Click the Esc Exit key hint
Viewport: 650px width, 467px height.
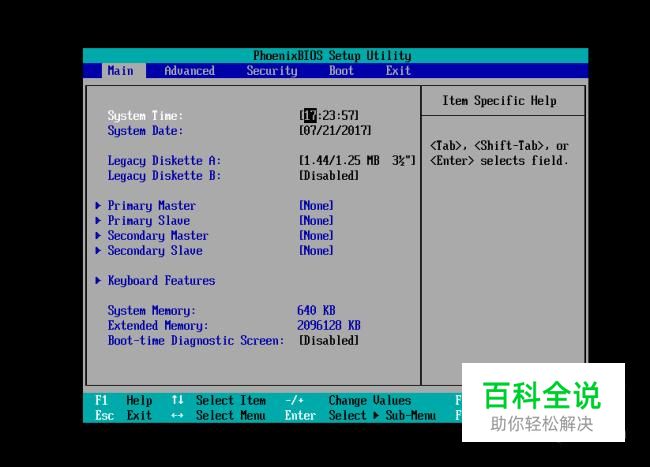[x=124, y=415]
